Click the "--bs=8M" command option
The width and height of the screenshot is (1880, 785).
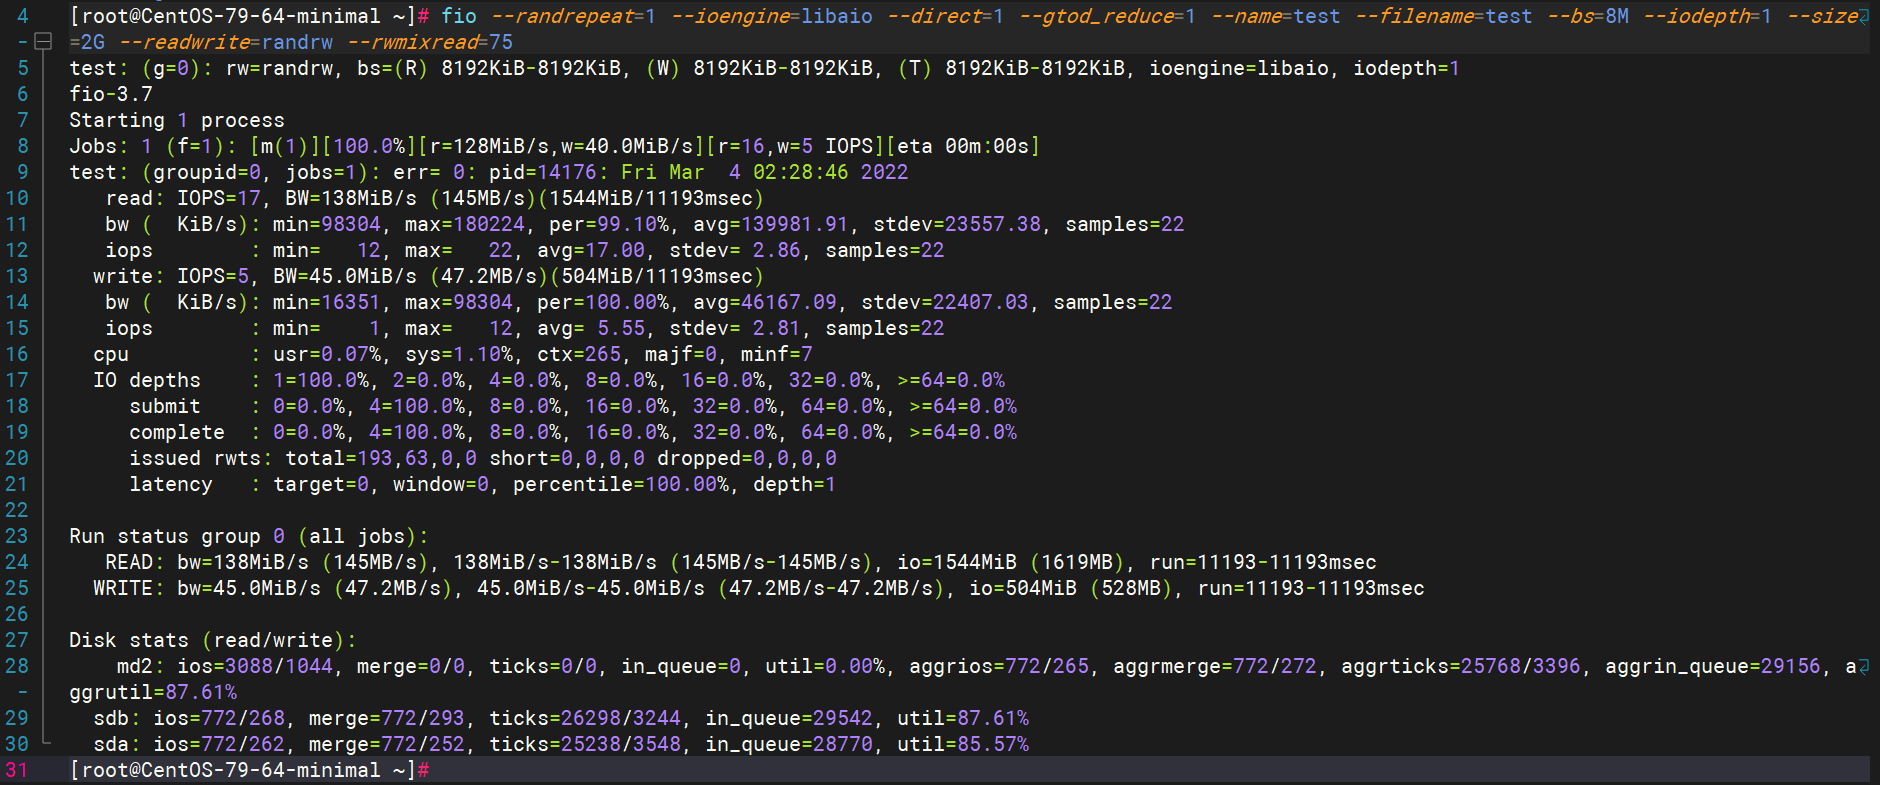click(1588, 16)
